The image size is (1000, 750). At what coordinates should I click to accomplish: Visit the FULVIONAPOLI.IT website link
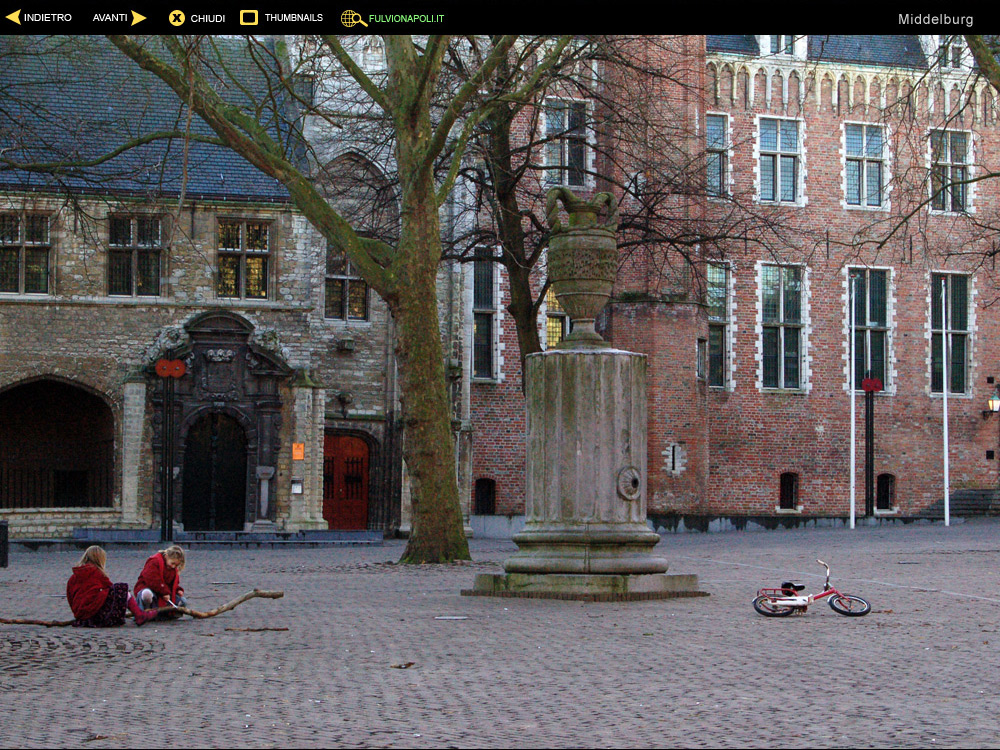pos(406,18)
